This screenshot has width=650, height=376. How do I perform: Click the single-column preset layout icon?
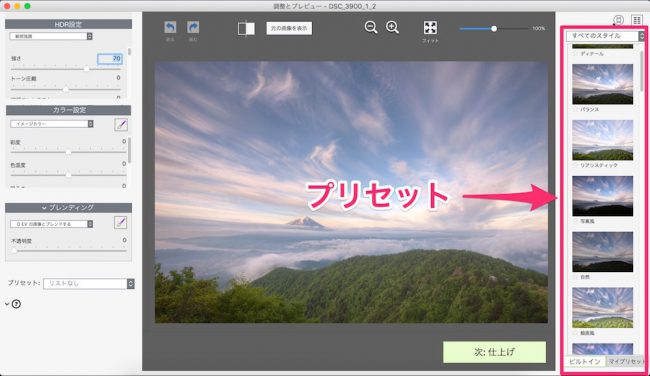[x=618, y=20]
